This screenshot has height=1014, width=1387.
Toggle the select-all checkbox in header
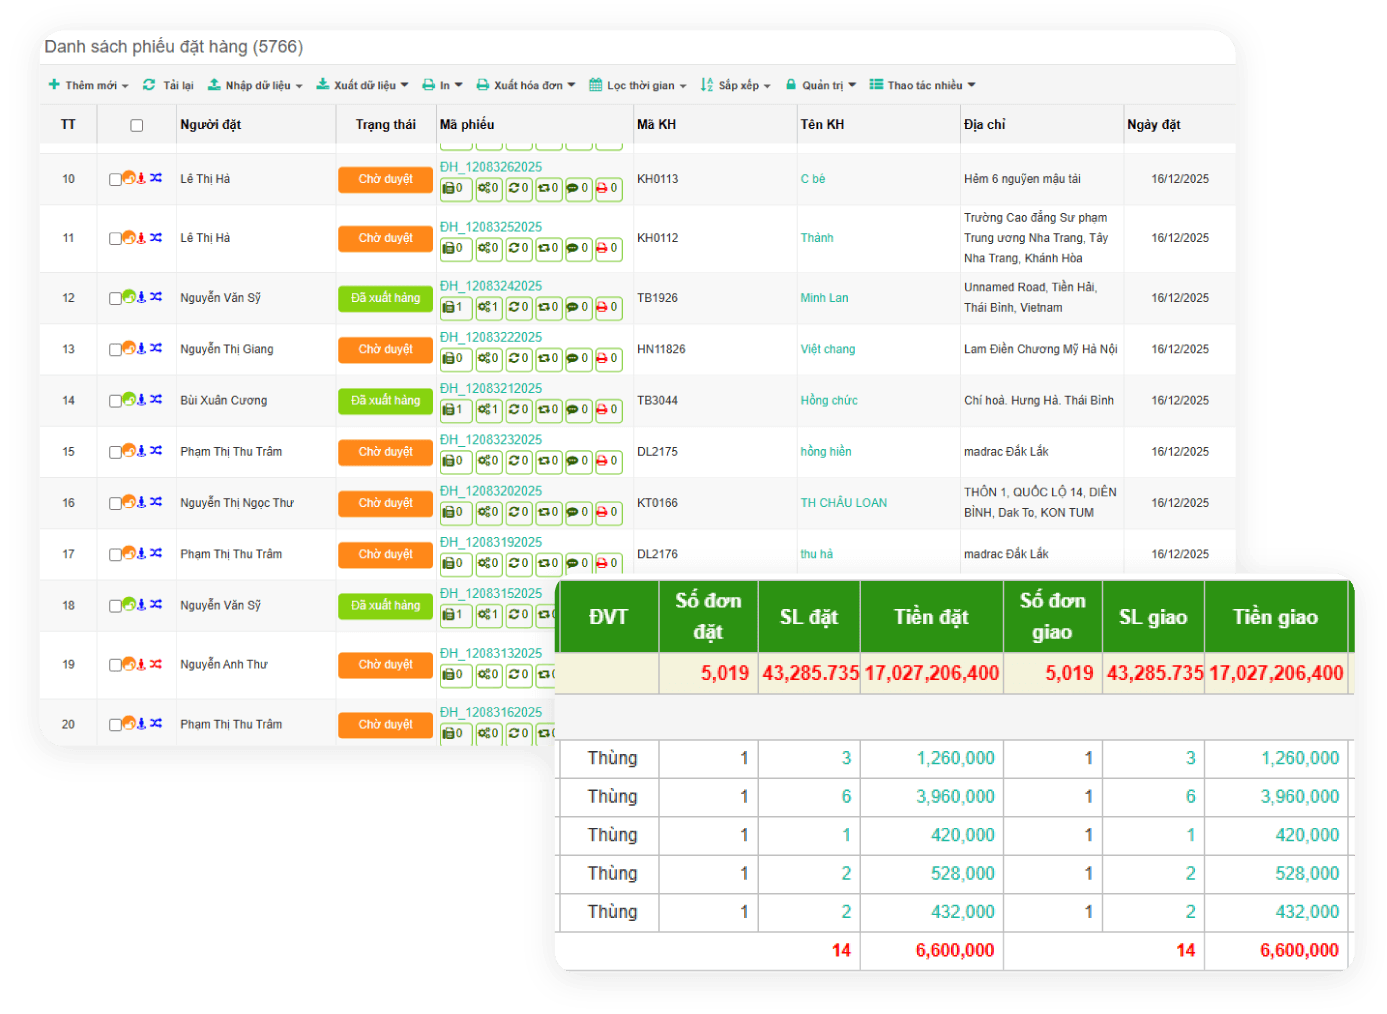click(x=137, y=125)
